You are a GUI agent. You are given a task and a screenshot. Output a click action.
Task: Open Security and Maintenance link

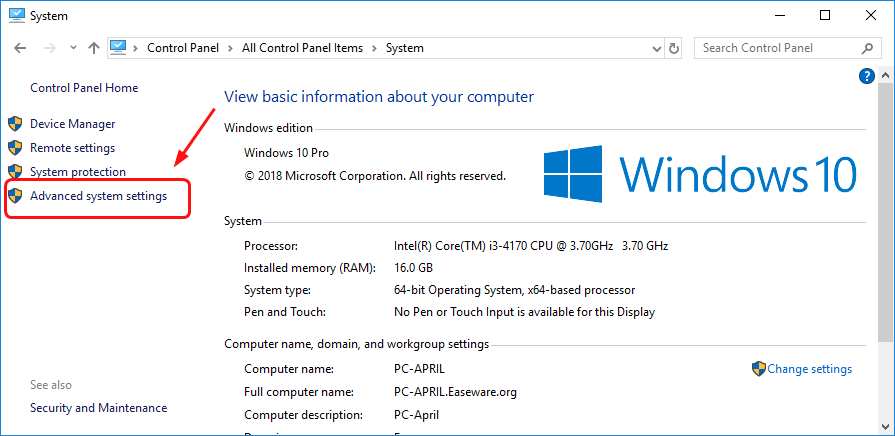pos(99,408)
